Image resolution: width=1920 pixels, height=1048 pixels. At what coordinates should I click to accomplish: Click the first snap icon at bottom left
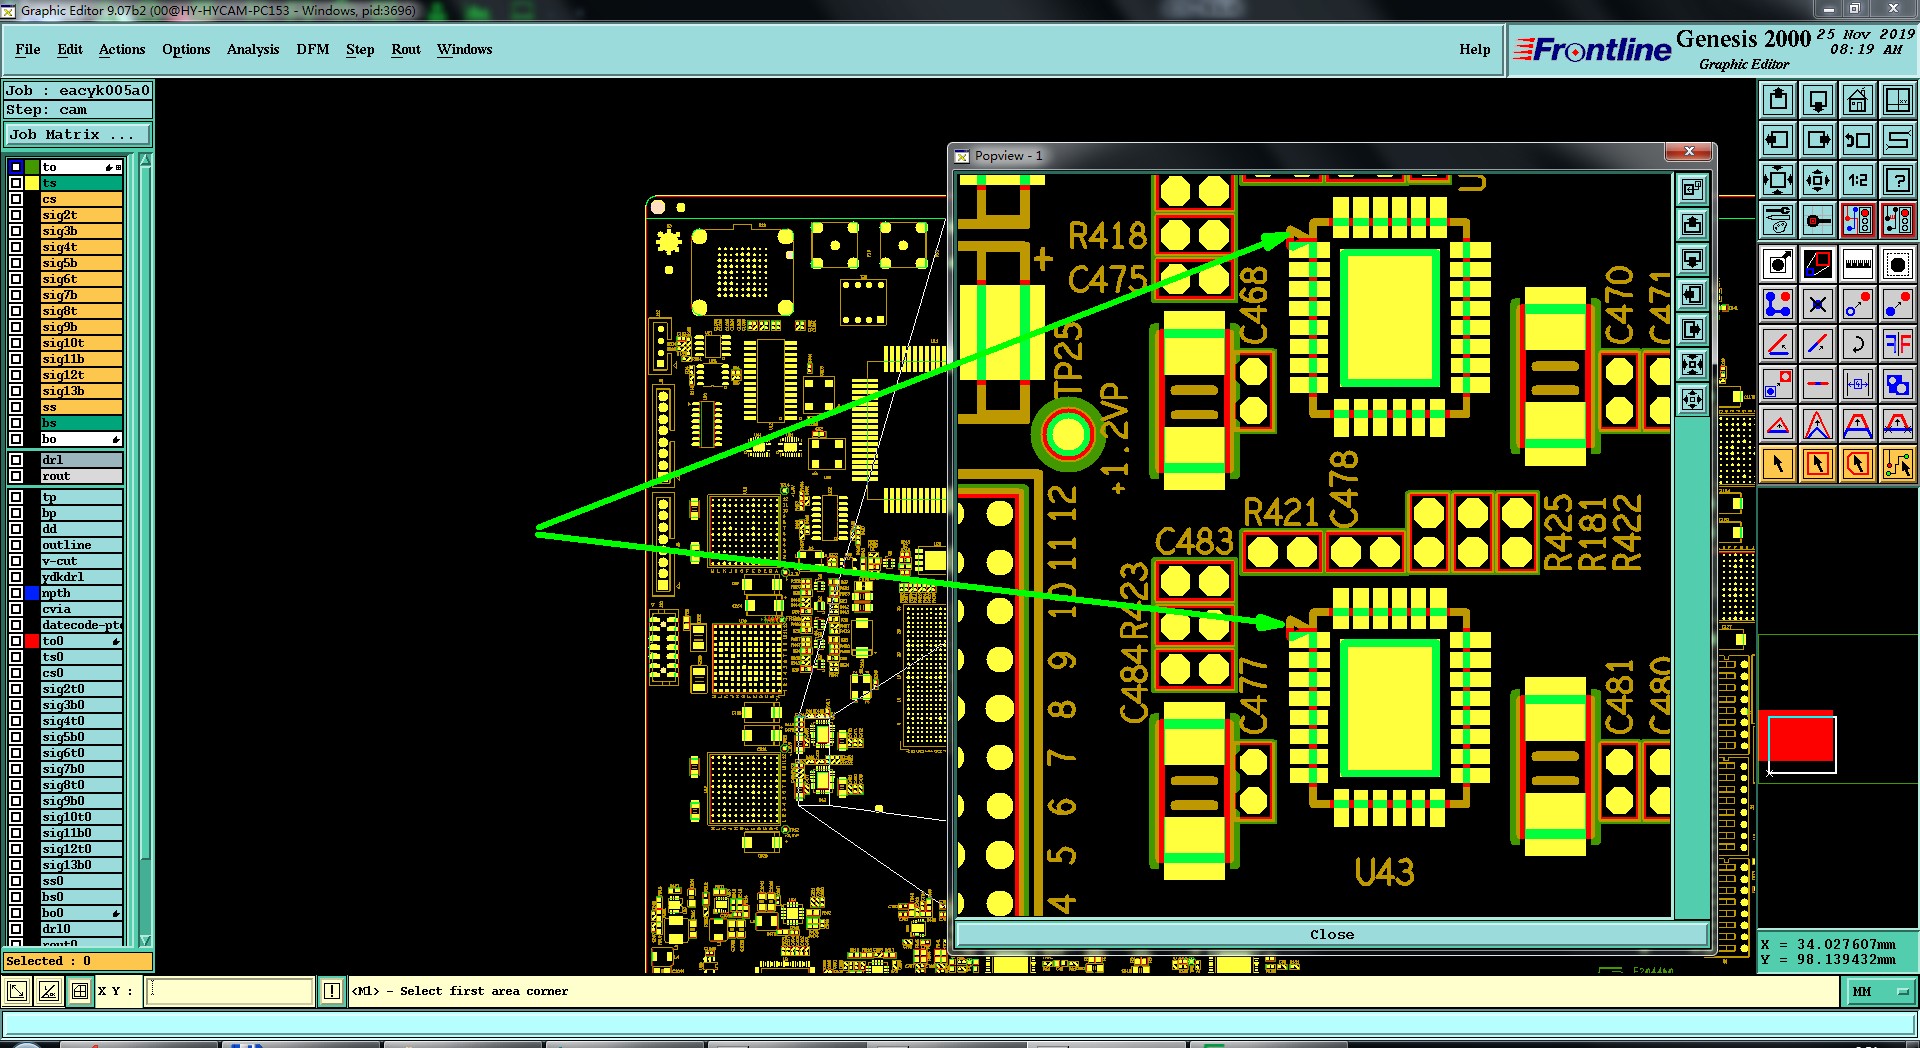[x=17, y=991]
